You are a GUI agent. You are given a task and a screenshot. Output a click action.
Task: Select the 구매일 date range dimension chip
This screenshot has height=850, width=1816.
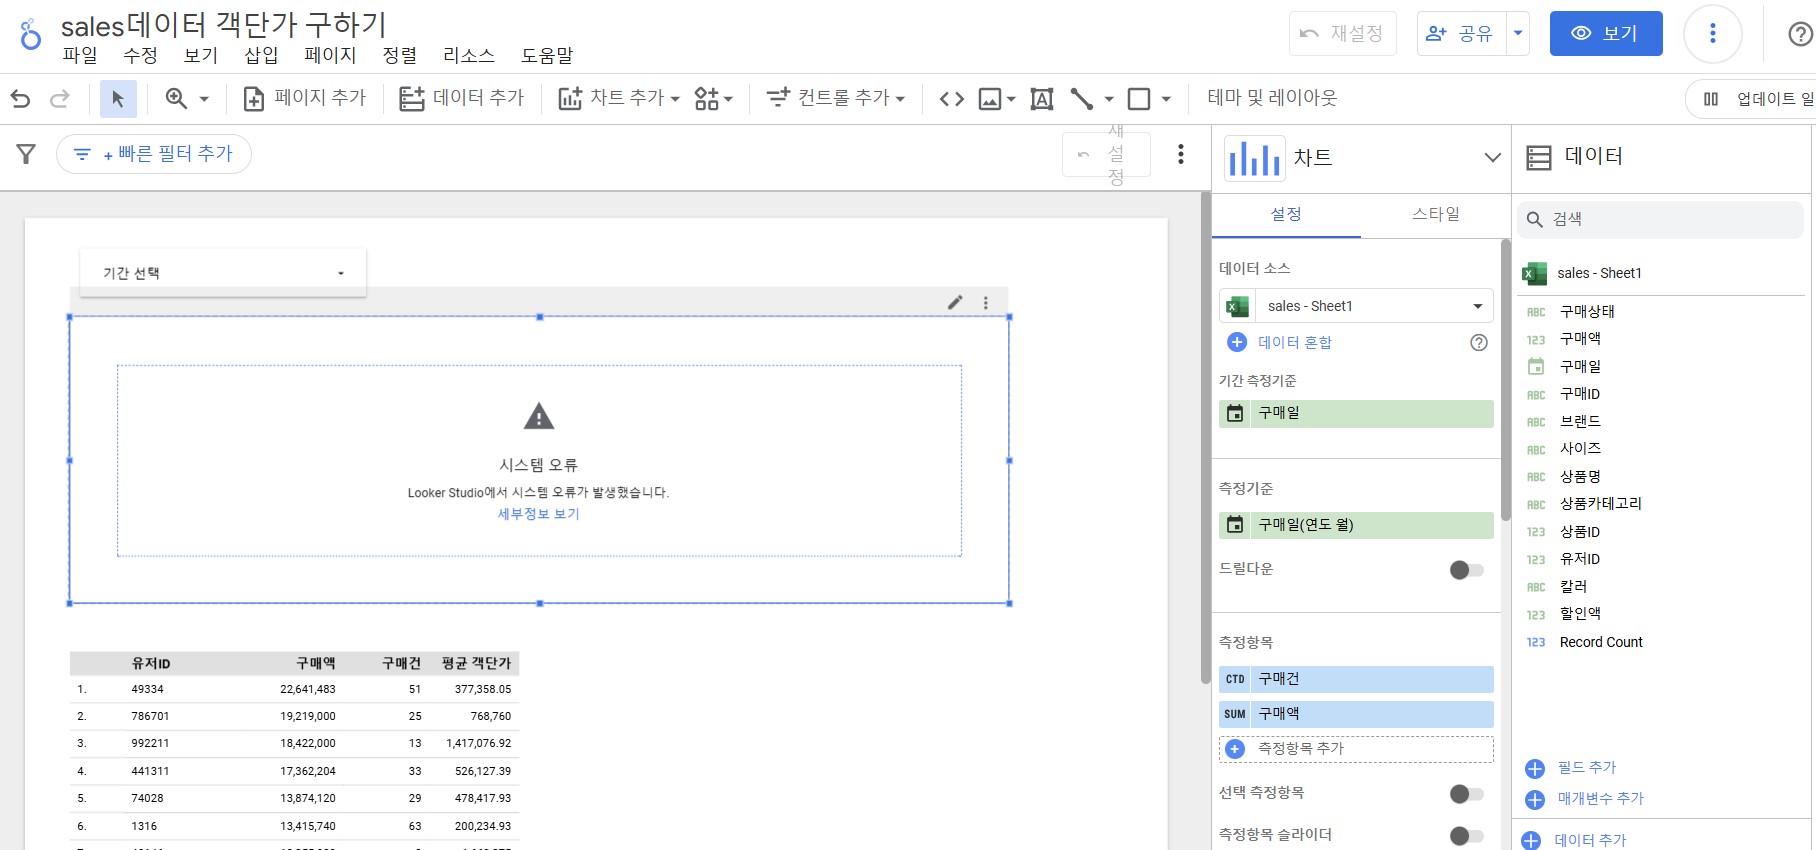pos(1356,413)
